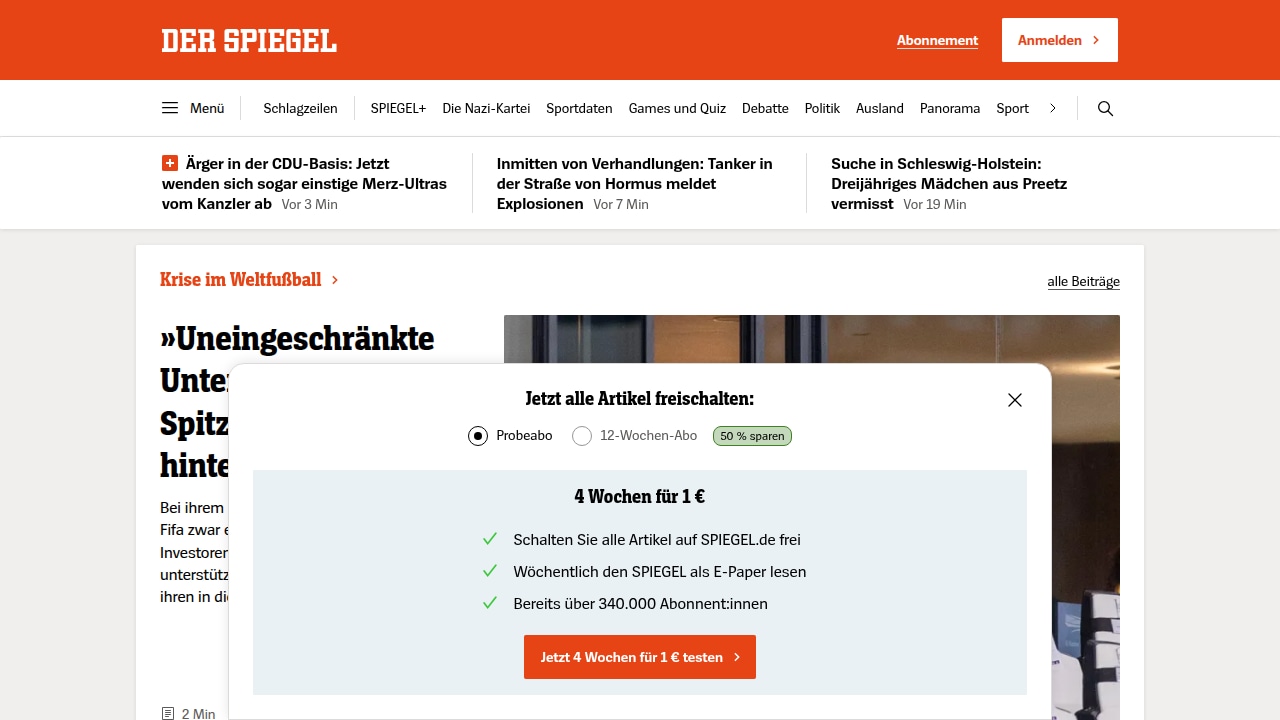
Task: Click the DER SPIEGEL logo
Action: (x=249, y=40)
